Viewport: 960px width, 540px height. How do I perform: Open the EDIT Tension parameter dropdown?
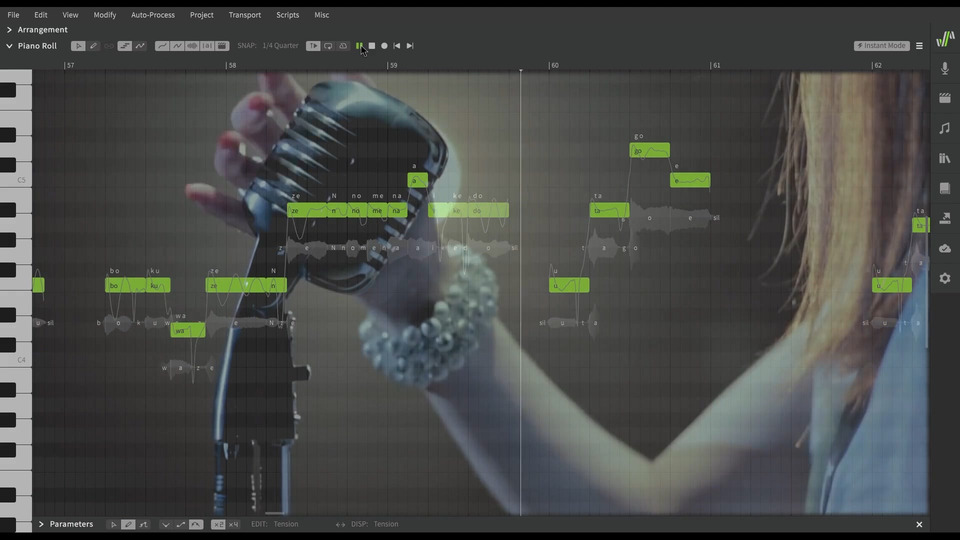(286, 524)
